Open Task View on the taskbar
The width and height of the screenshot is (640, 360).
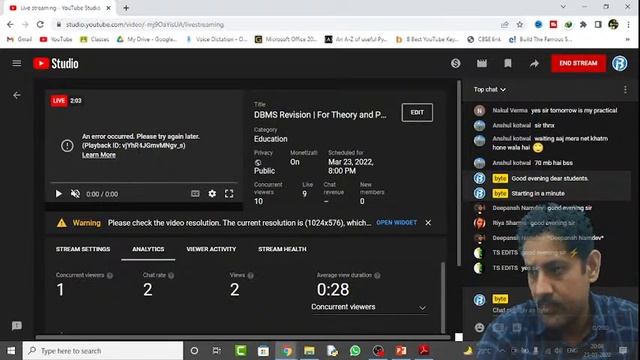coord(217,351)
